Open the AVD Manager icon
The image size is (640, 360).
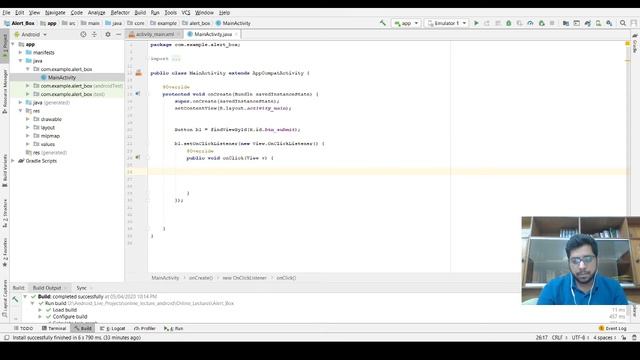(x=598, y=23)
